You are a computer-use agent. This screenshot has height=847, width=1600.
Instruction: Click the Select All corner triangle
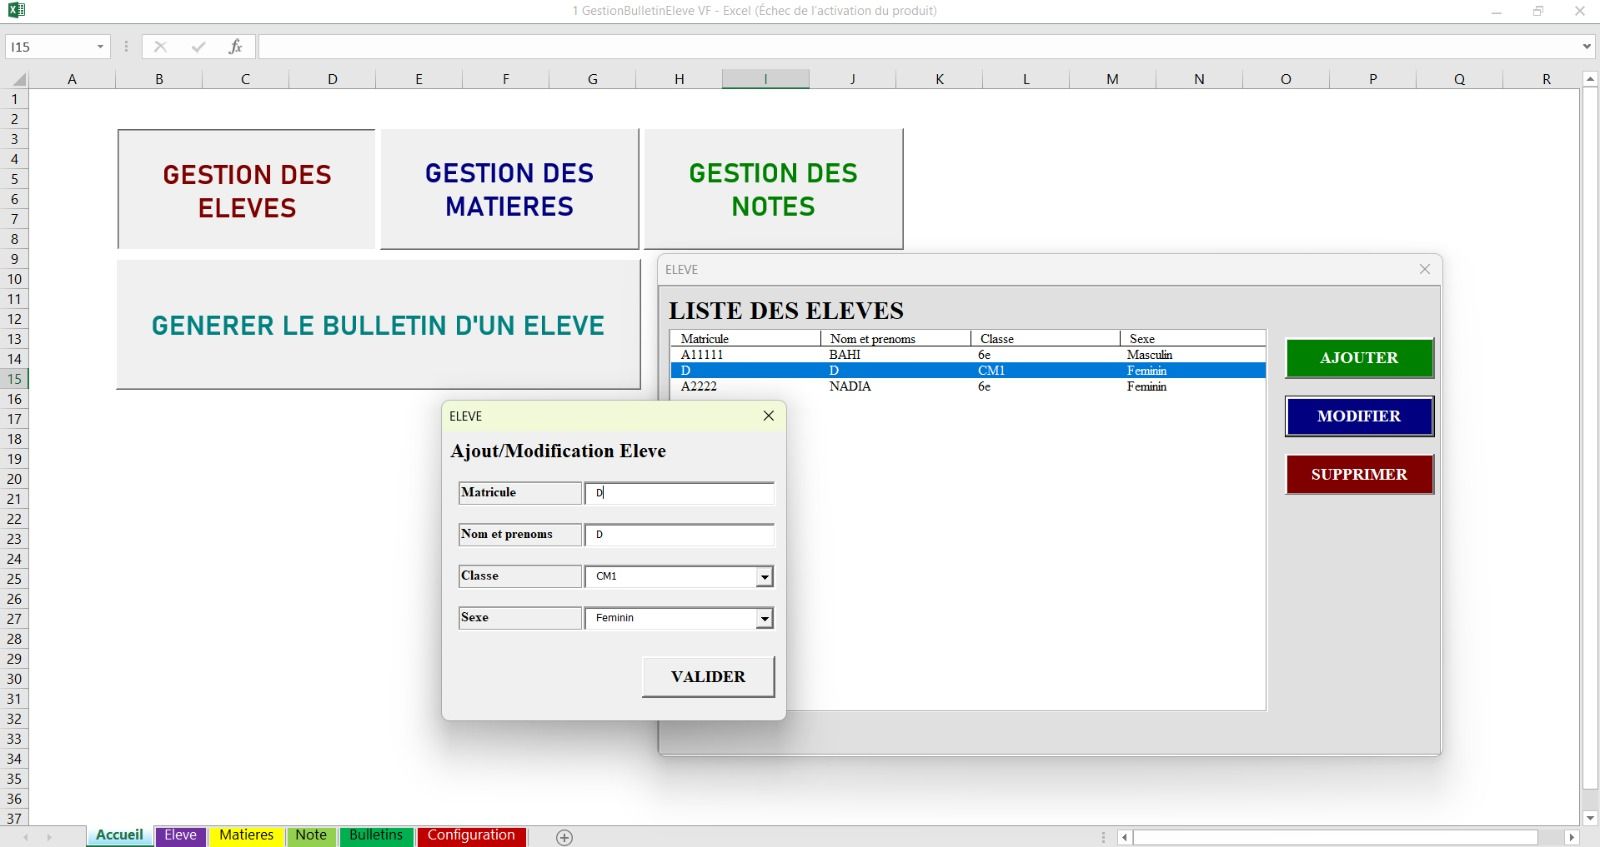point(18,79)
